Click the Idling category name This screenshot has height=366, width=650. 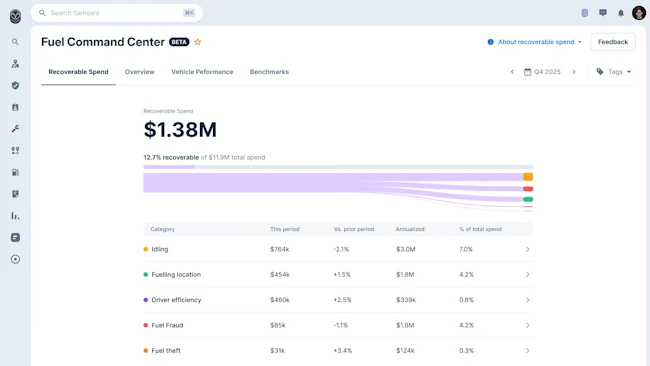[x=160, y=249]
